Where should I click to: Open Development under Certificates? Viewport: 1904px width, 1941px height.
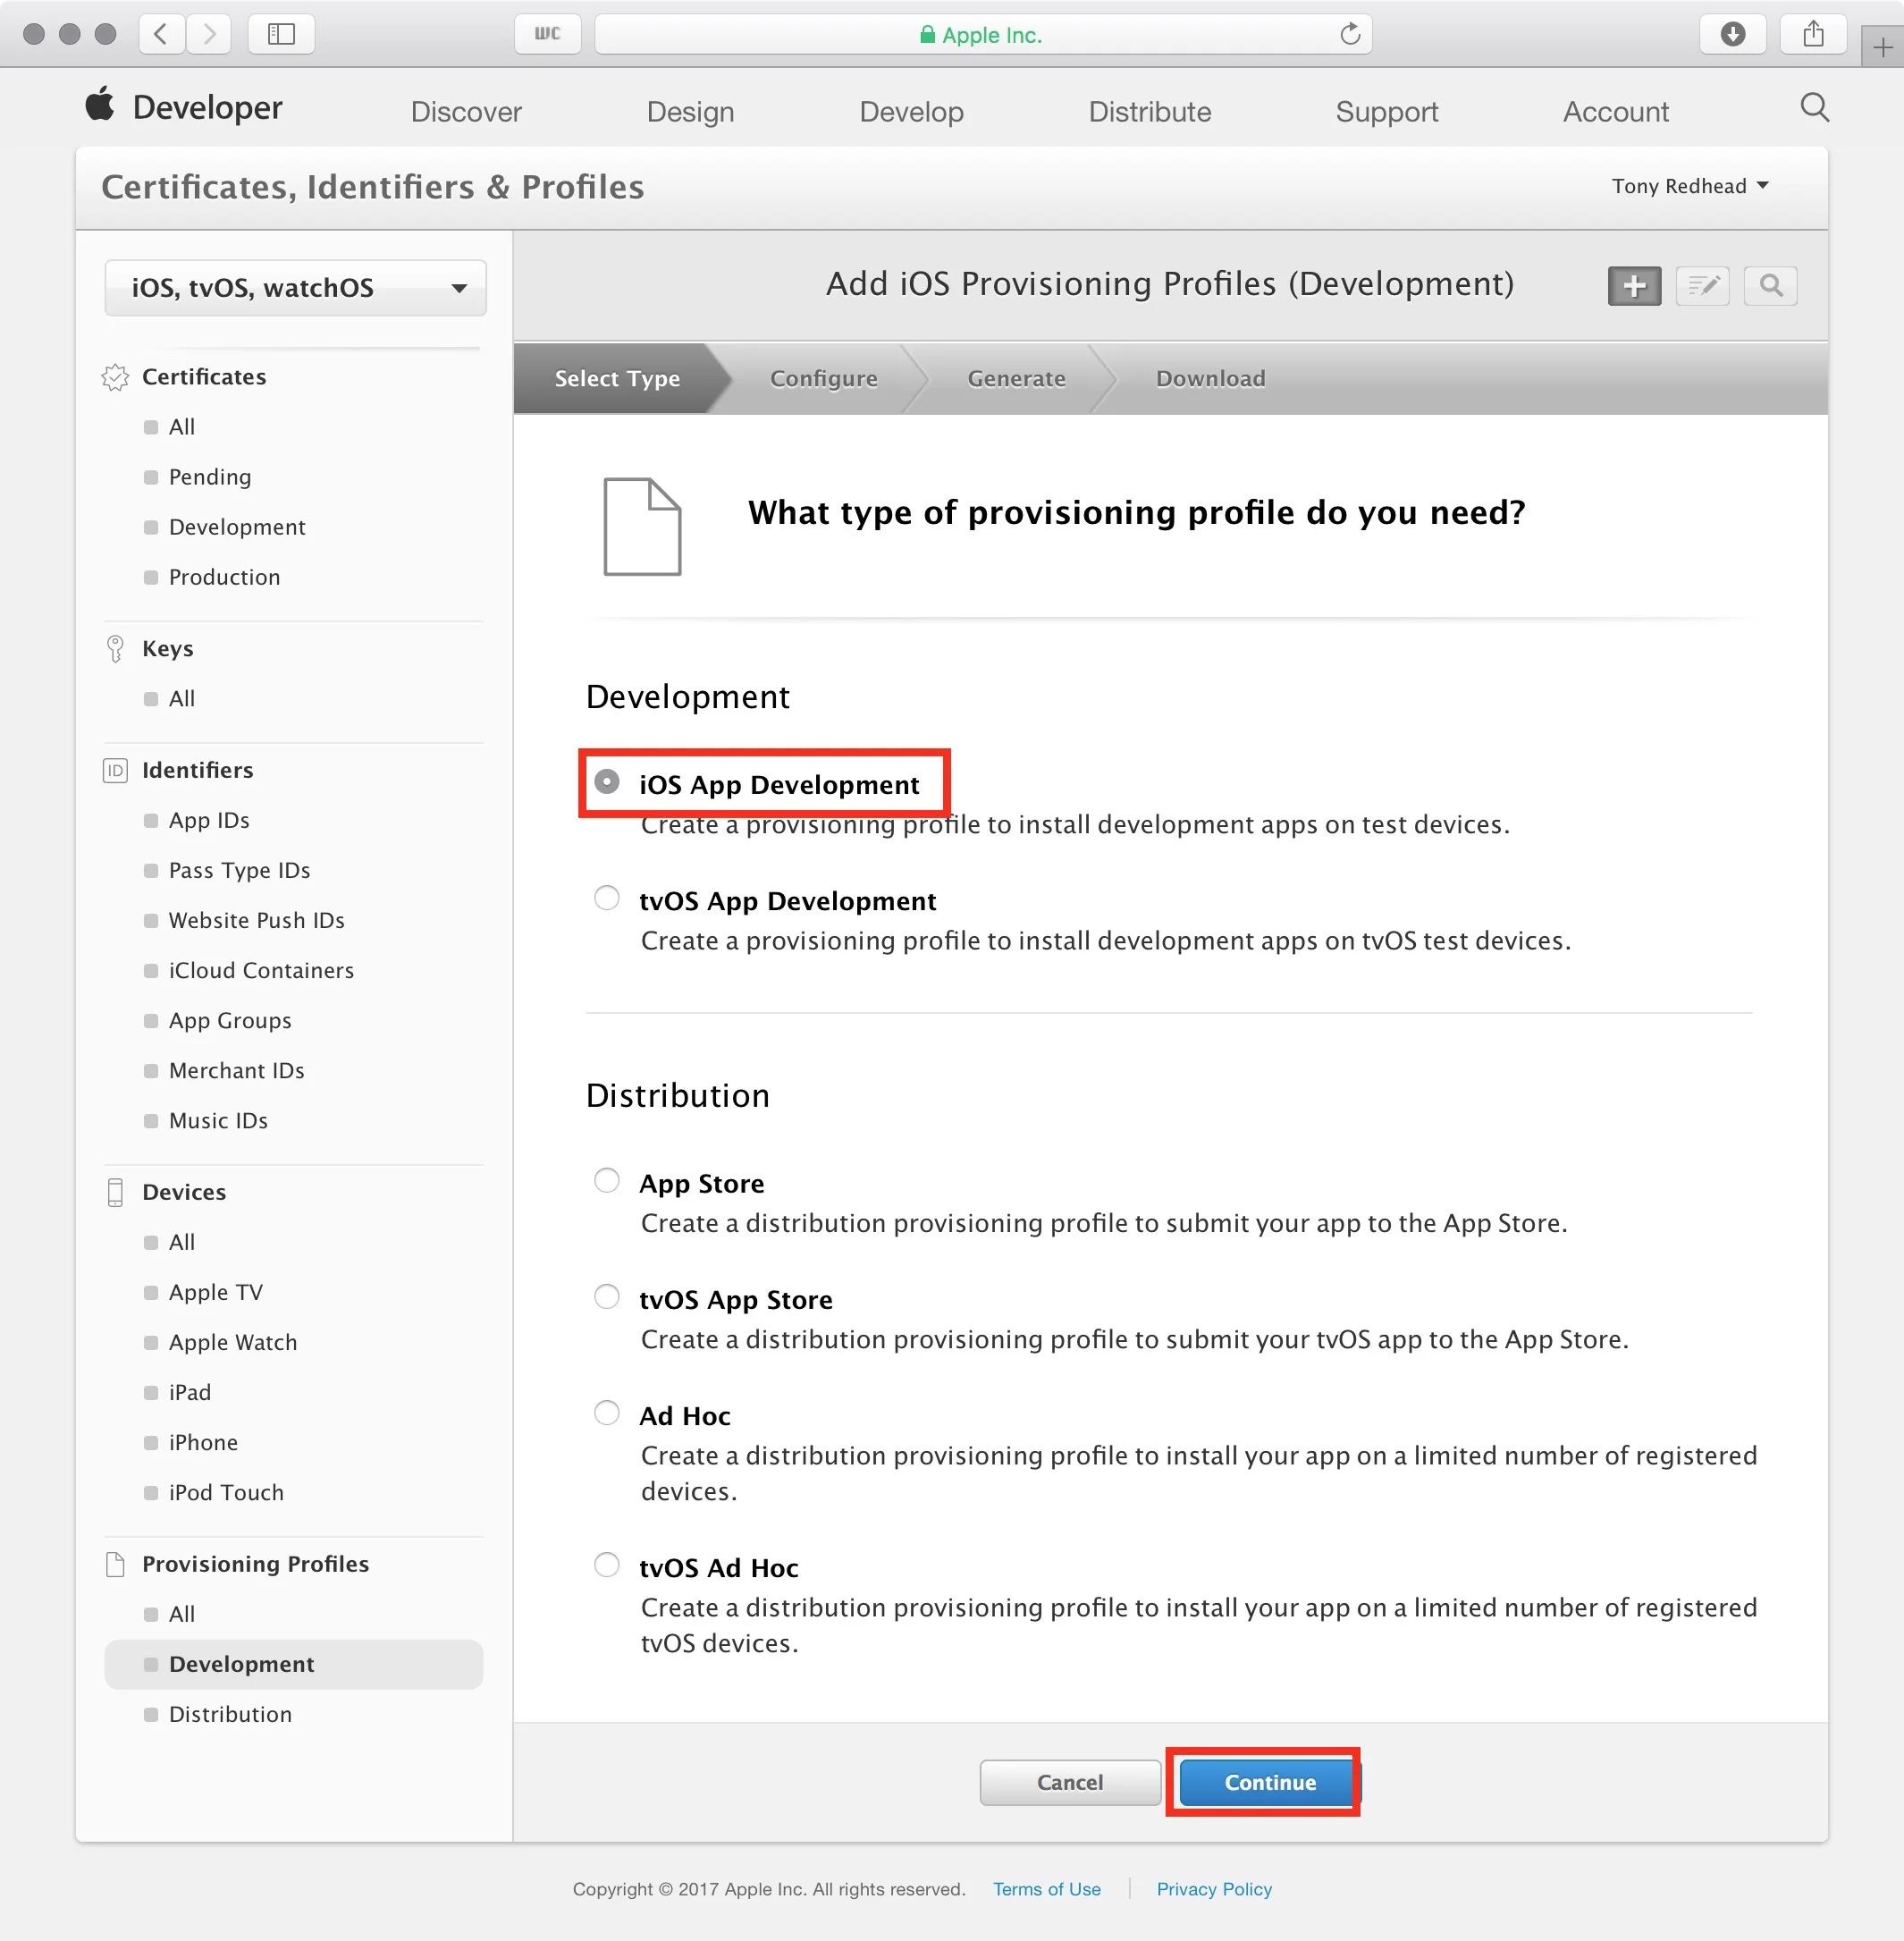pos(237,527)
